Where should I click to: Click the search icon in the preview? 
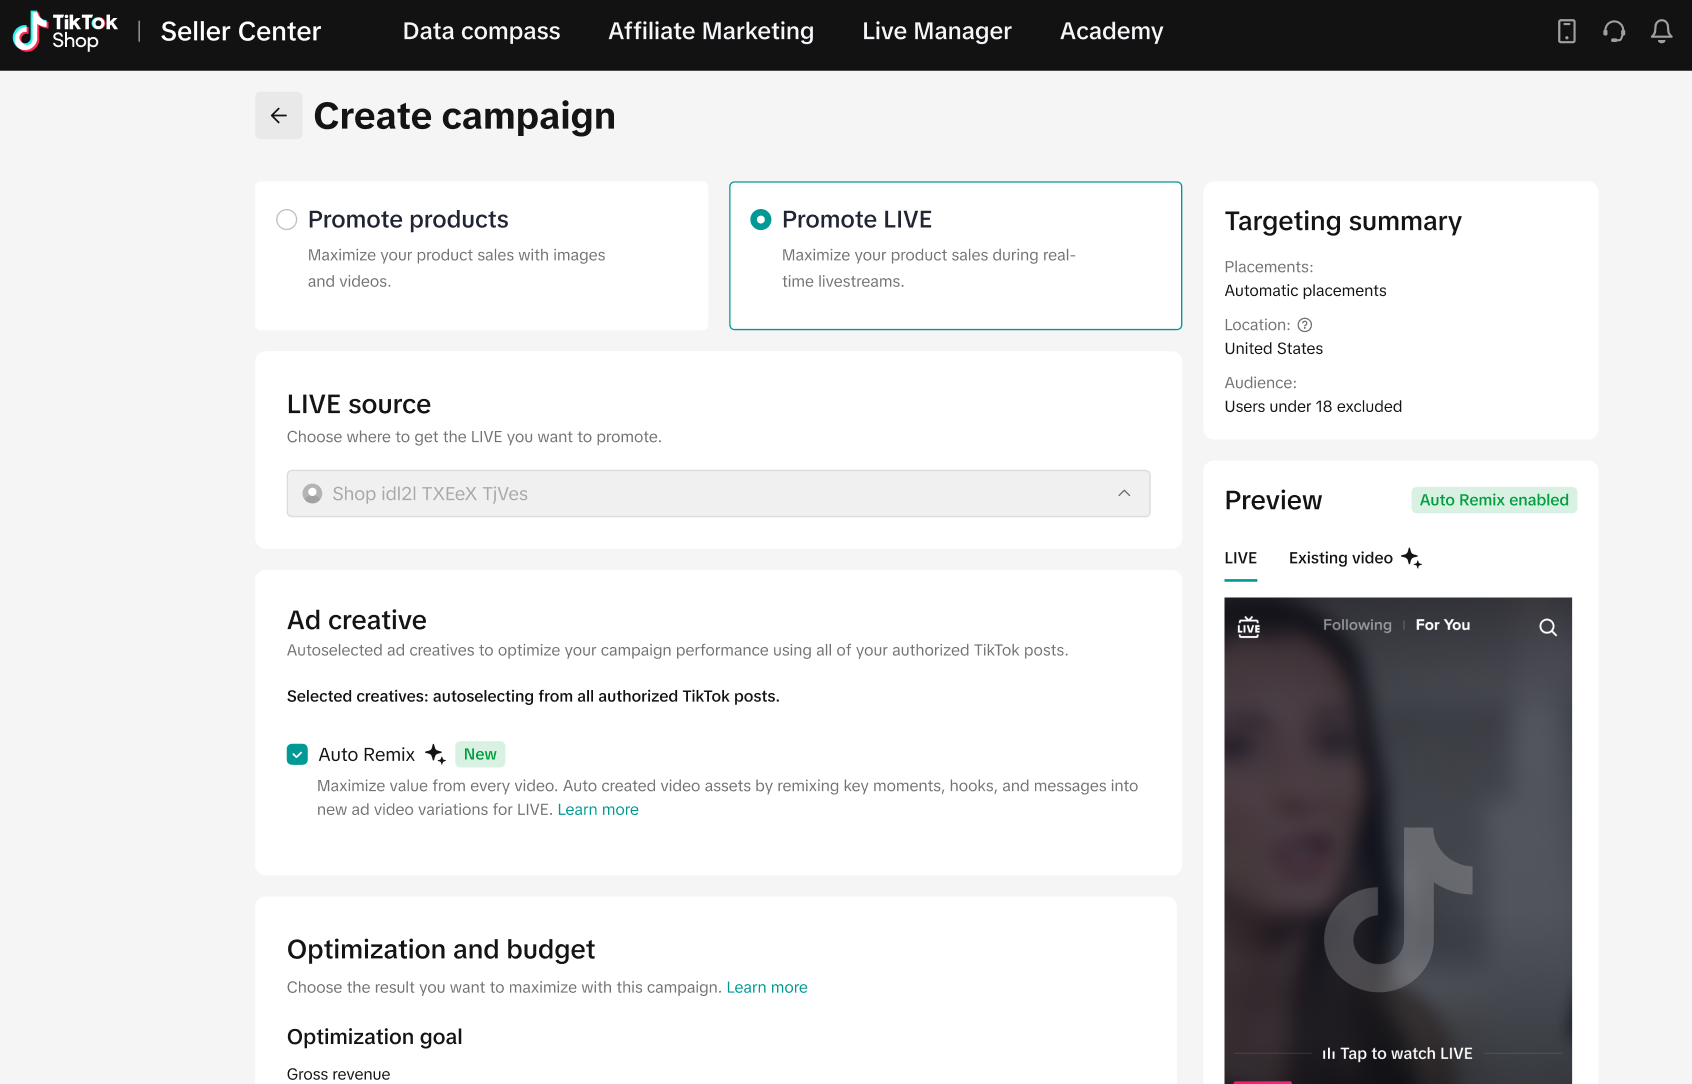tap(1548, 627)
